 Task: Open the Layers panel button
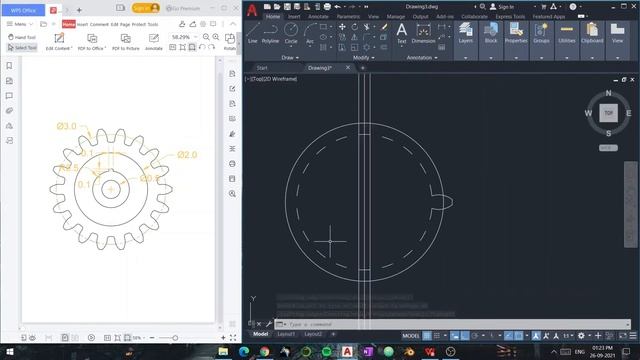(465, 33)
